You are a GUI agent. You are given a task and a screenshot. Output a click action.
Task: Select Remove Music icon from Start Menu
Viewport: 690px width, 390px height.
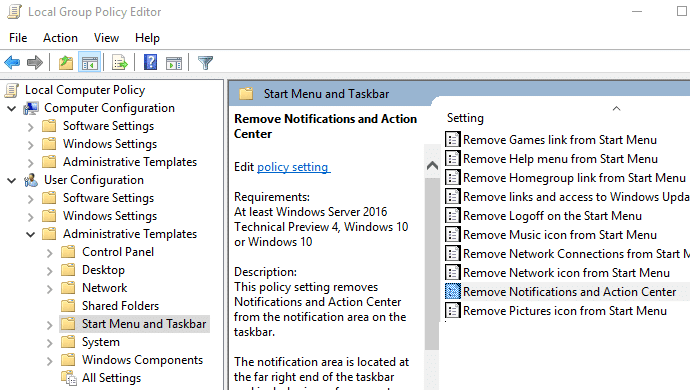click(560, 235)
